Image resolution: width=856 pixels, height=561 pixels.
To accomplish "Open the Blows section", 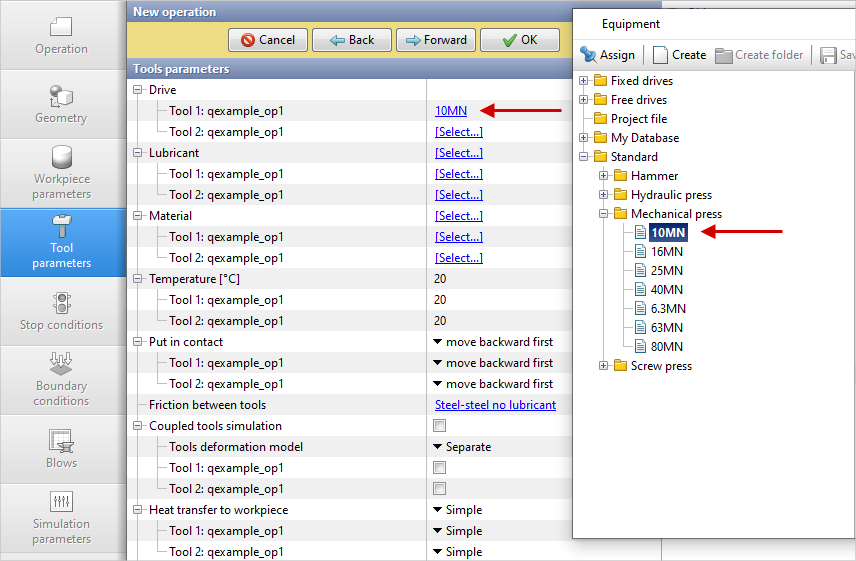I will (x=61, y=448).
